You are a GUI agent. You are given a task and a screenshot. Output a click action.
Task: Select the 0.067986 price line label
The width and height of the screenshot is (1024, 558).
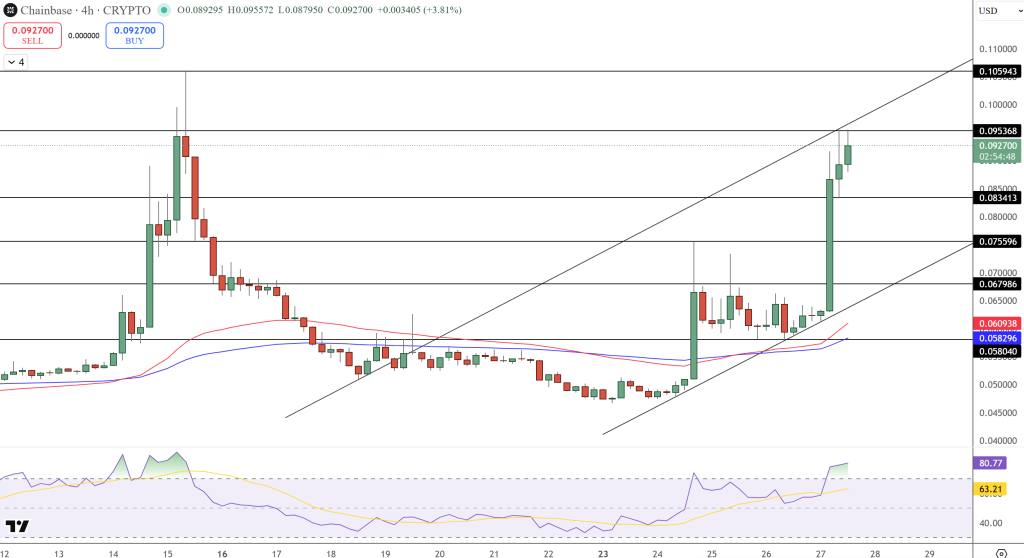point(998,284)
